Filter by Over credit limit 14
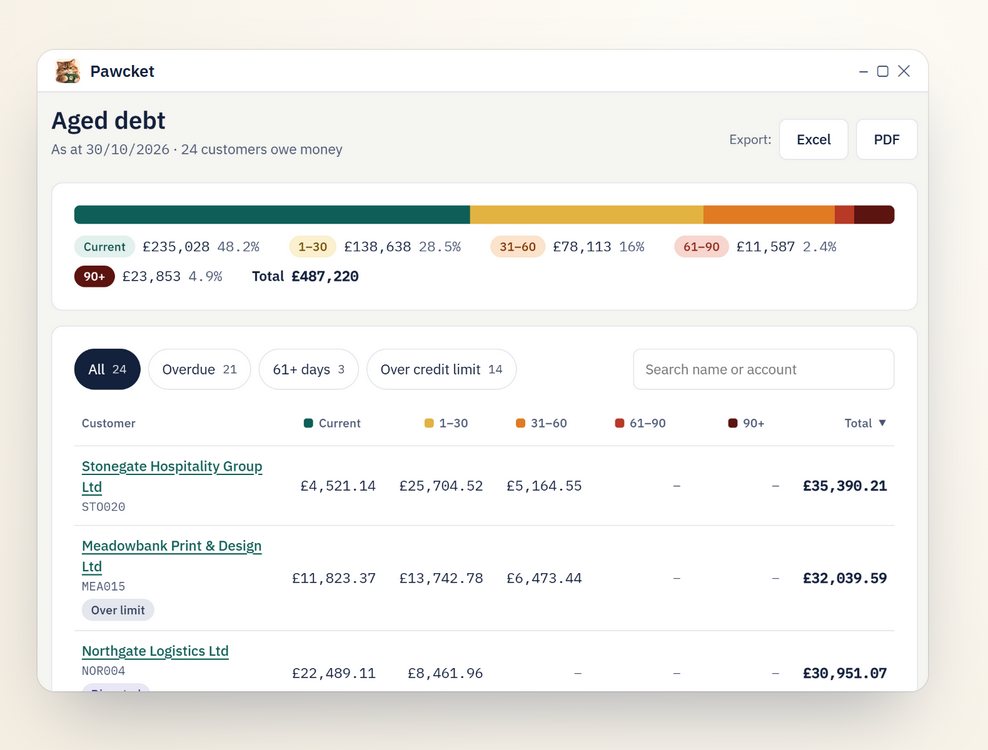 [x=441, y=369]
